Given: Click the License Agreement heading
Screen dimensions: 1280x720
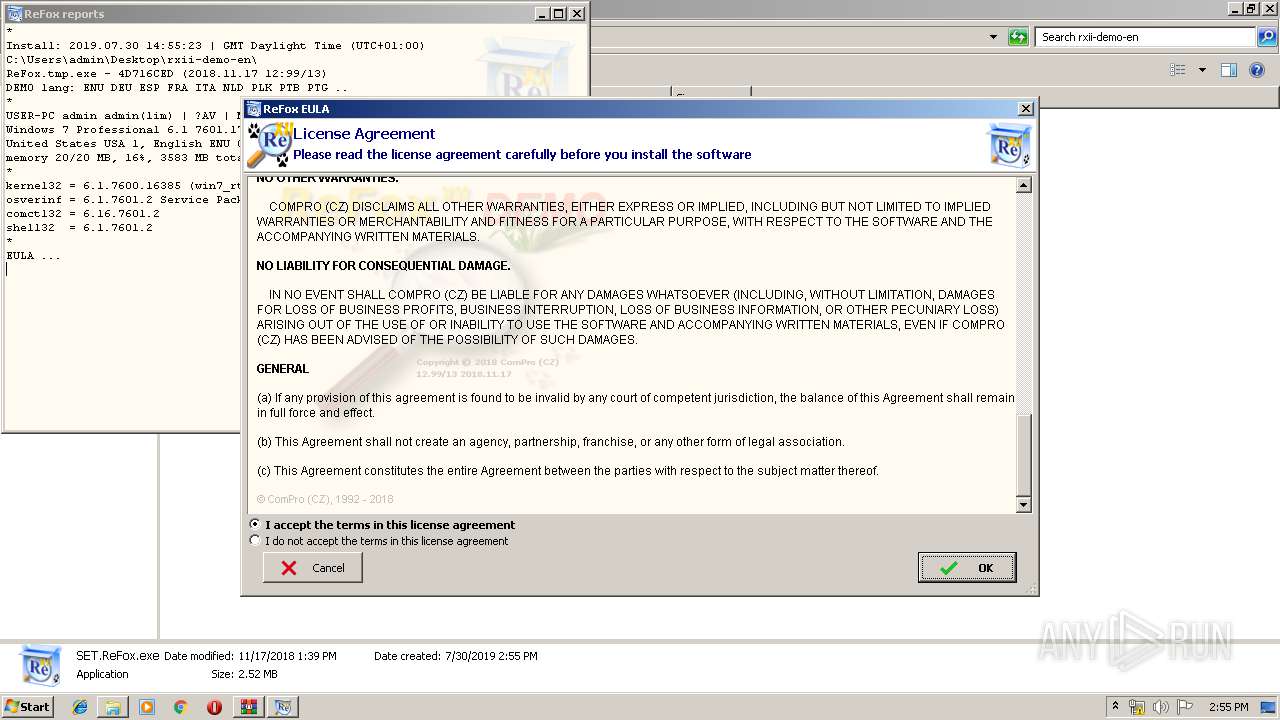Looking at the screenshot, I should 364,134.
